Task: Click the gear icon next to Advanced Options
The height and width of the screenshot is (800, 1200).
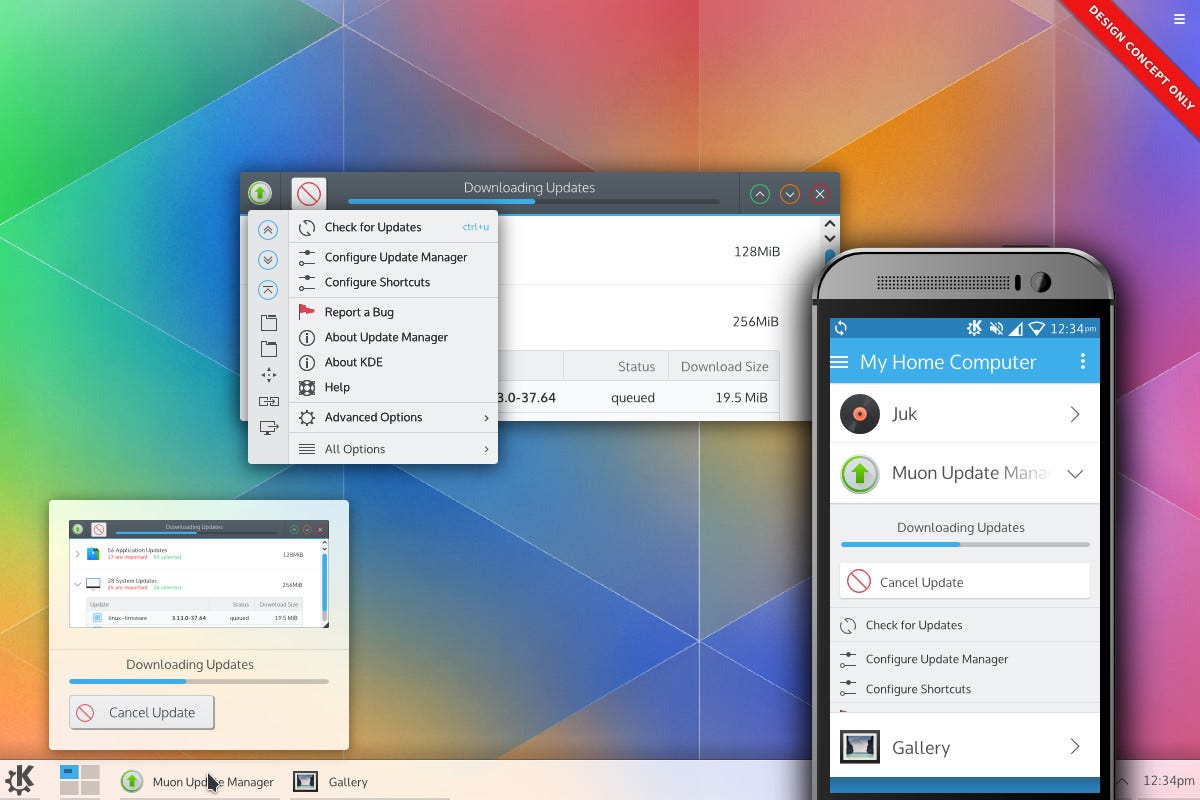Action: click(307, 417)
